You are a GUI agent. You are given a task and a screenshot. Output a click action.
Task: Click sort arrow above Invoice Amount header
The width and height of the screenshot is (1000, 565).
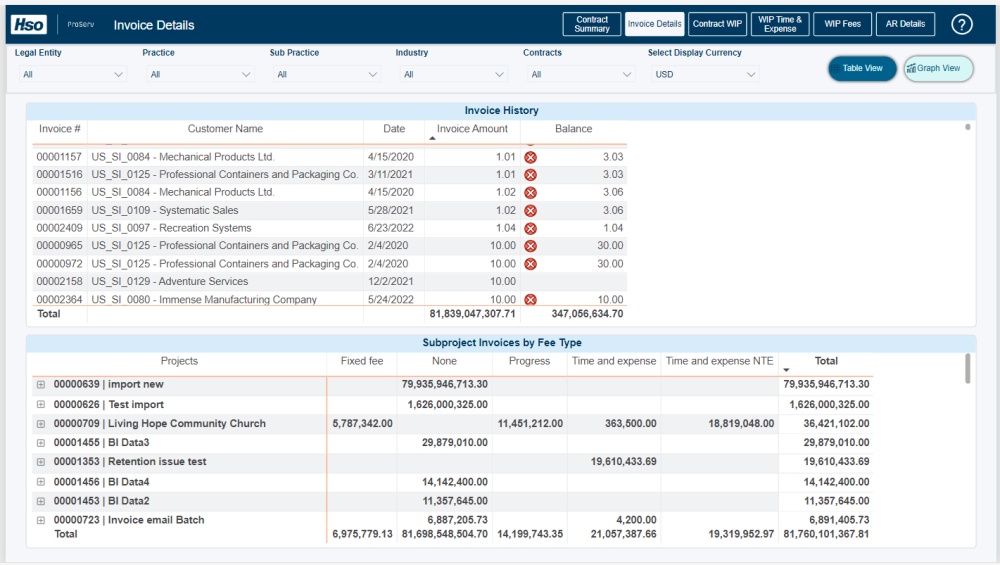tap(432, 138)
